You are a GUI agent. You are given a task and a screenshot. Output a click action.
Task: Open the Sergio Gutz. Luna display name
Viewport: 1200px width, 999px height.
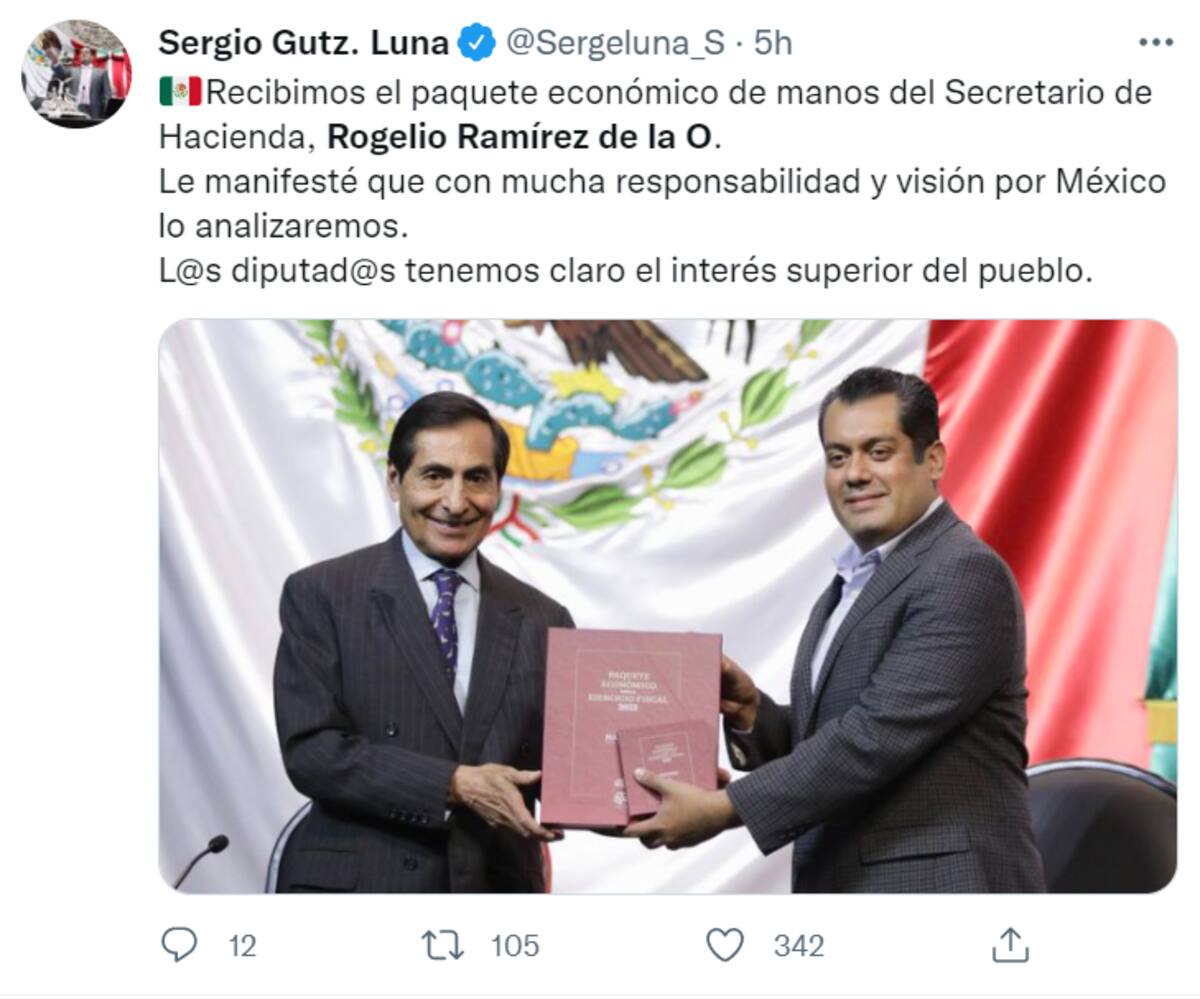tap(304, 43)
